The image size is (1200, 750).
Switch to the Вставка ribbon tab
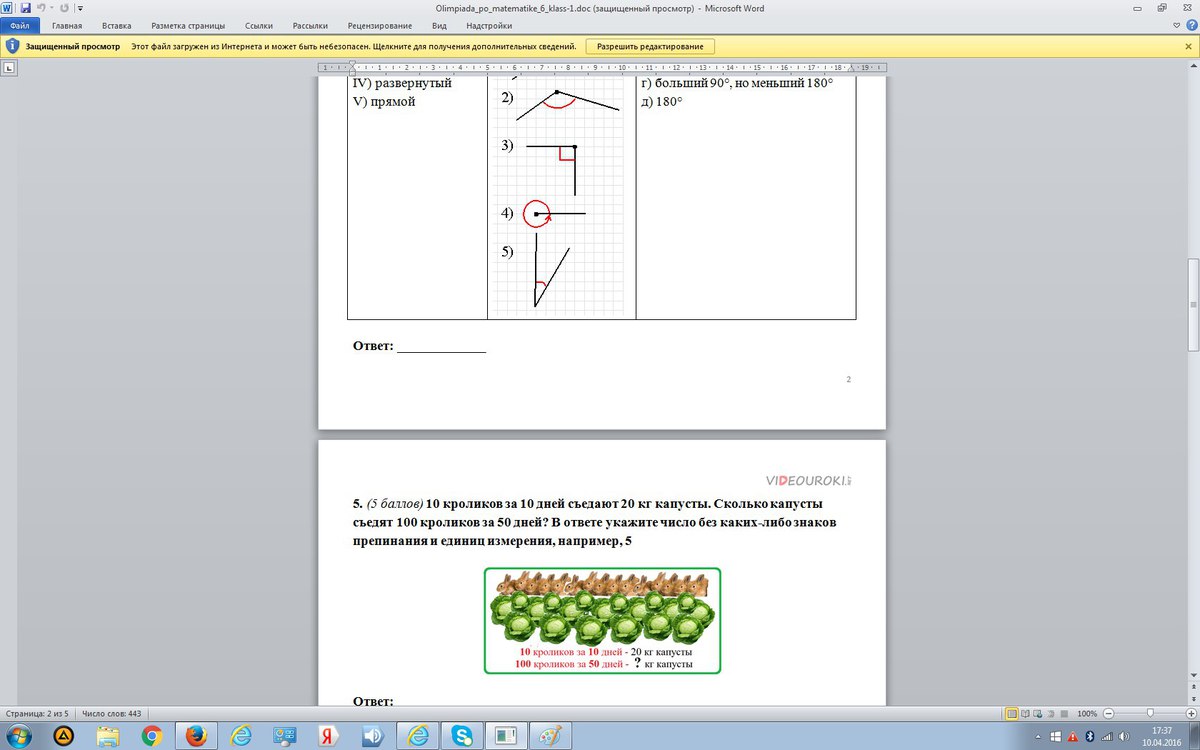tap(117, 25)
